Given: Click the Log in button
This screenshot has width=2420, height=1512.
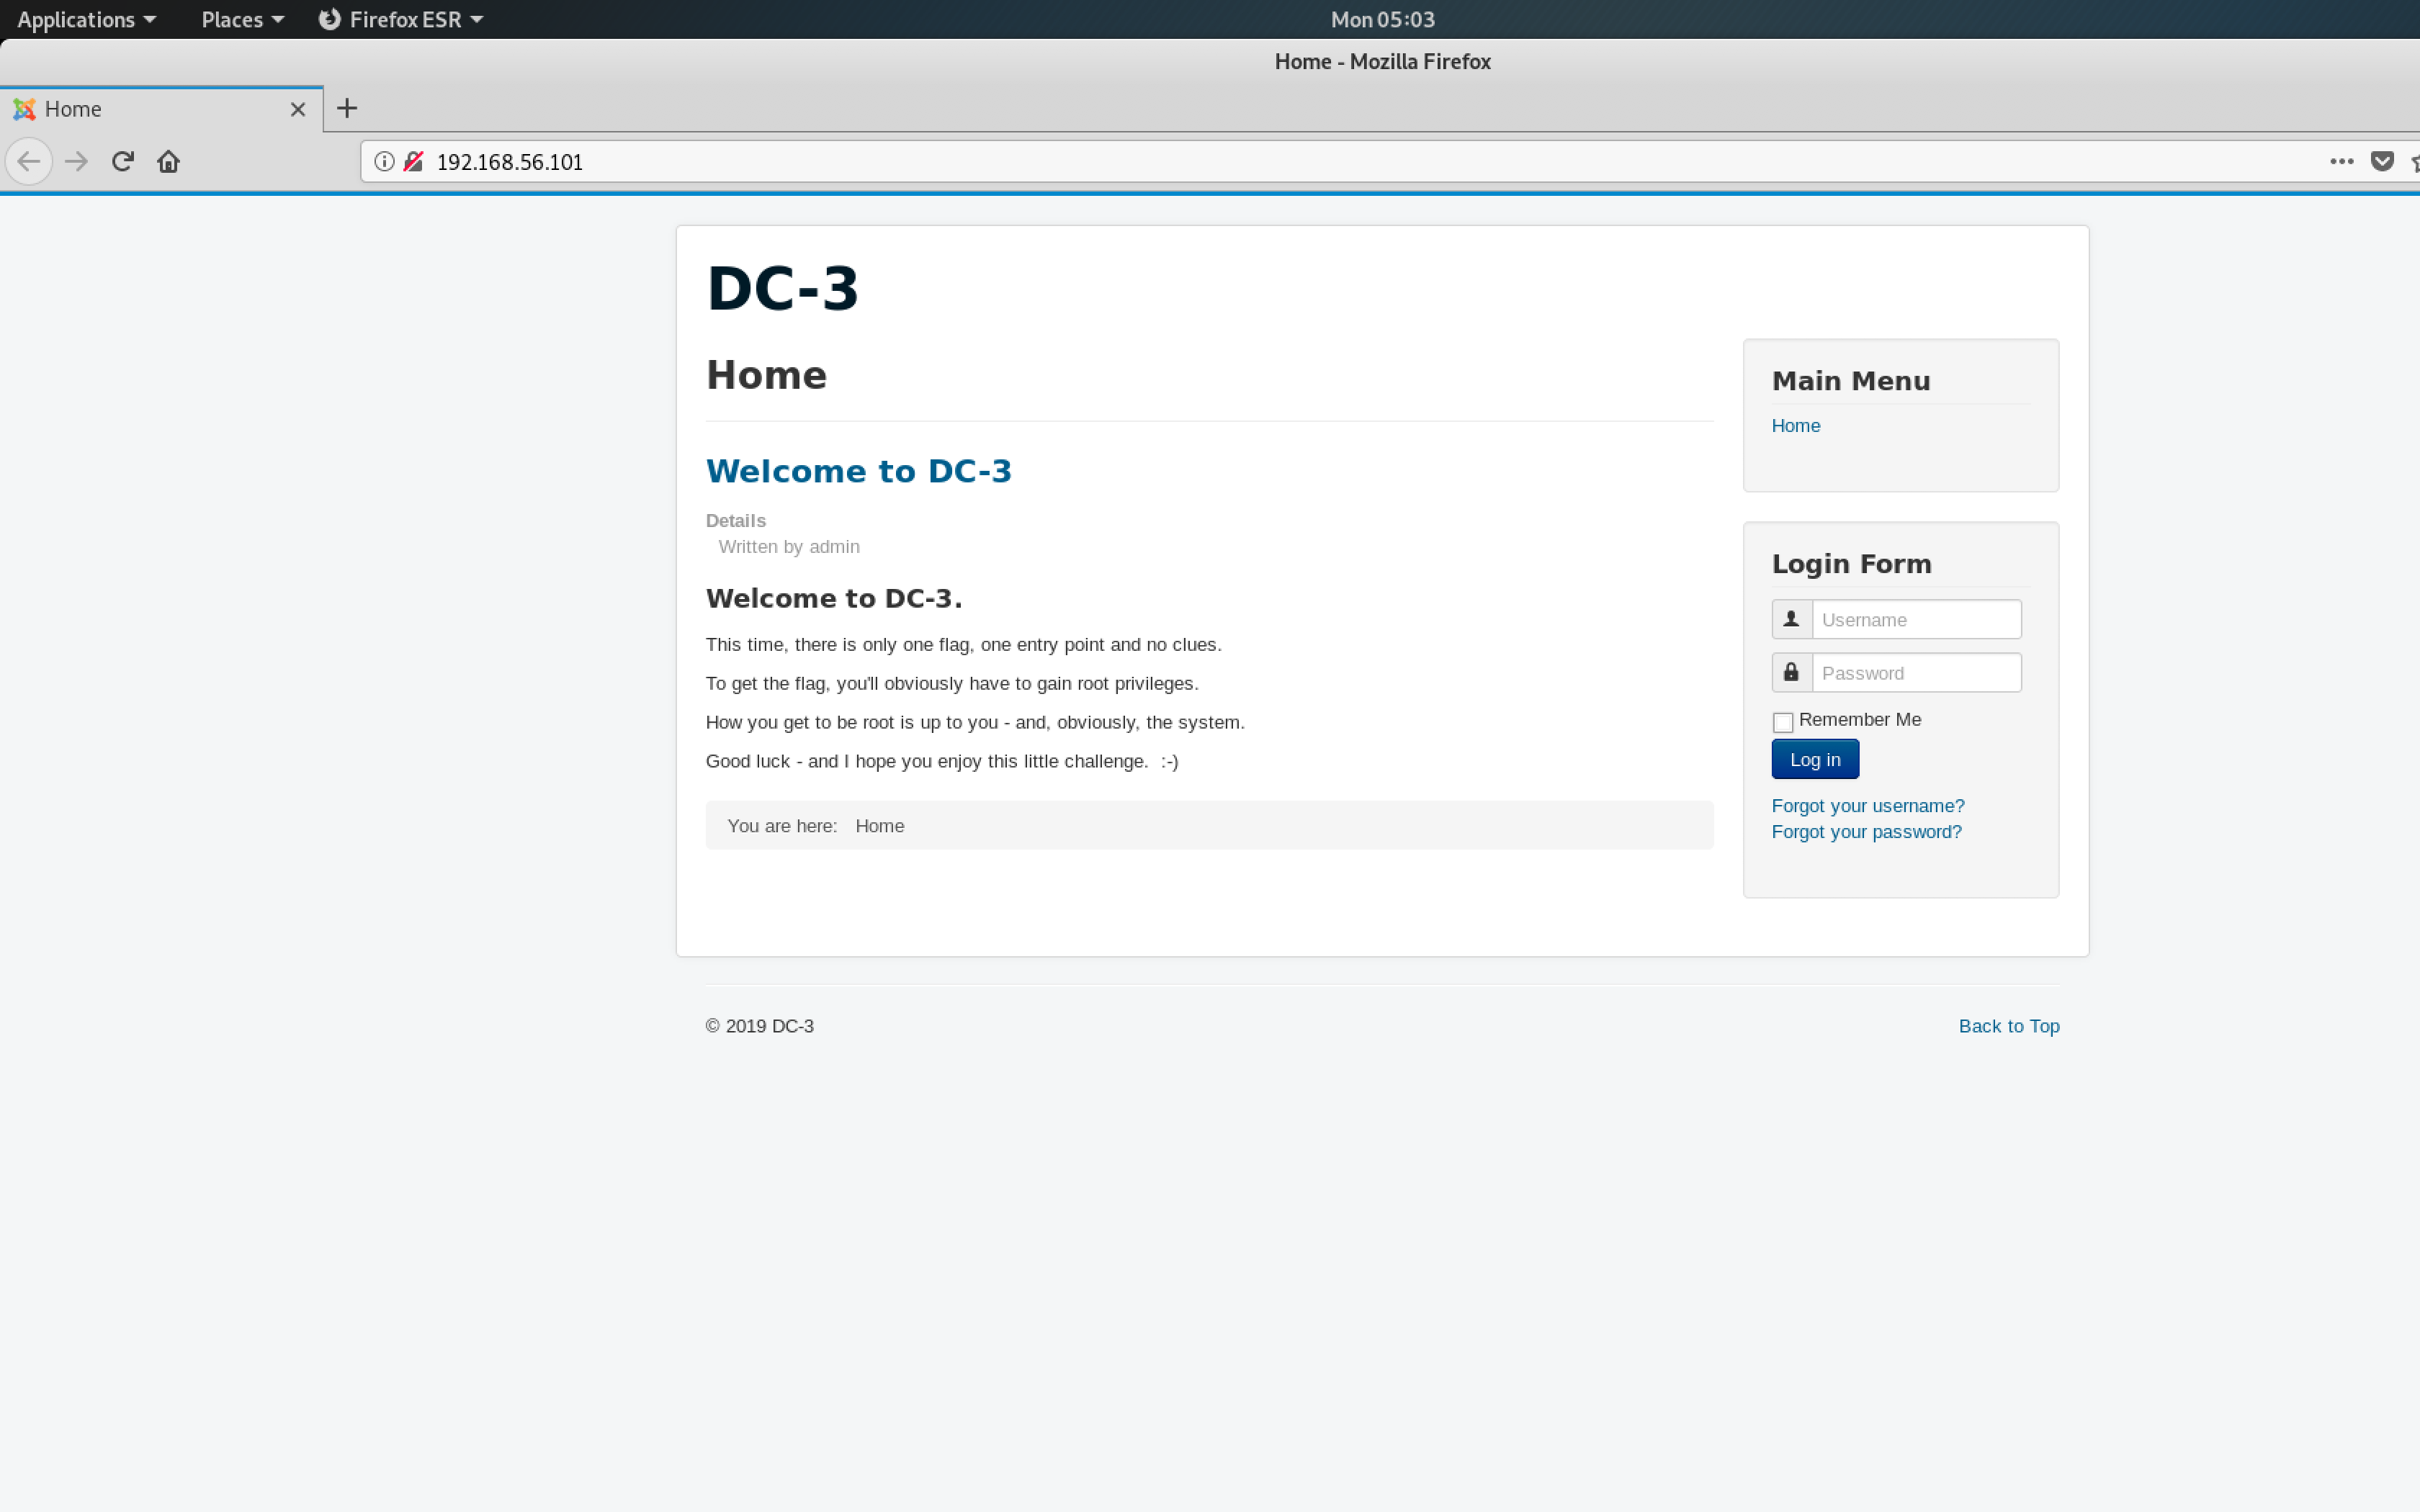Looking at the screenshot, I should coord(1815,759).
